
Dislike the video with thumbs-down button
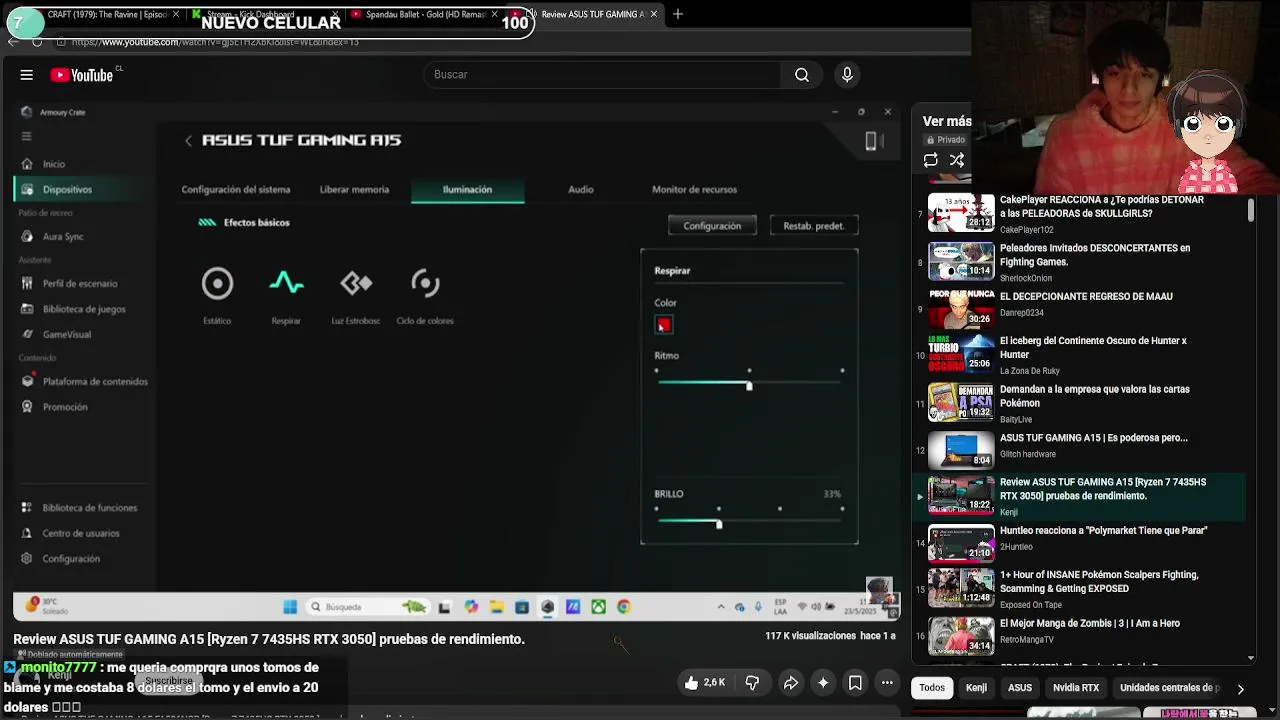(x=752, y=683)
